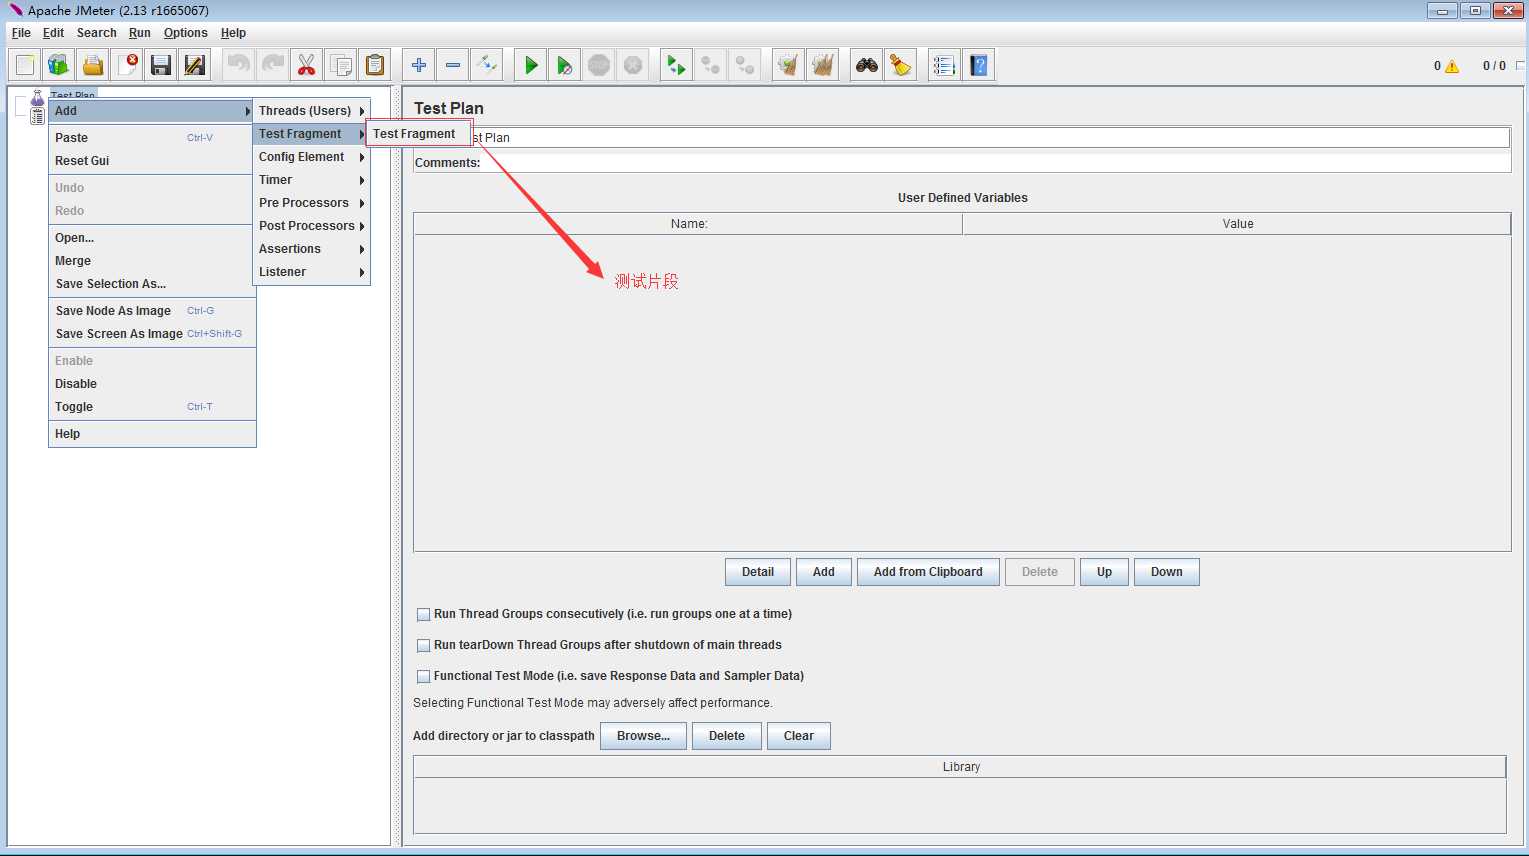Viewport: 1529px width, 856px height.
Task: Expand the Threads (Users) submenu
Action: (x=311, y=111)
